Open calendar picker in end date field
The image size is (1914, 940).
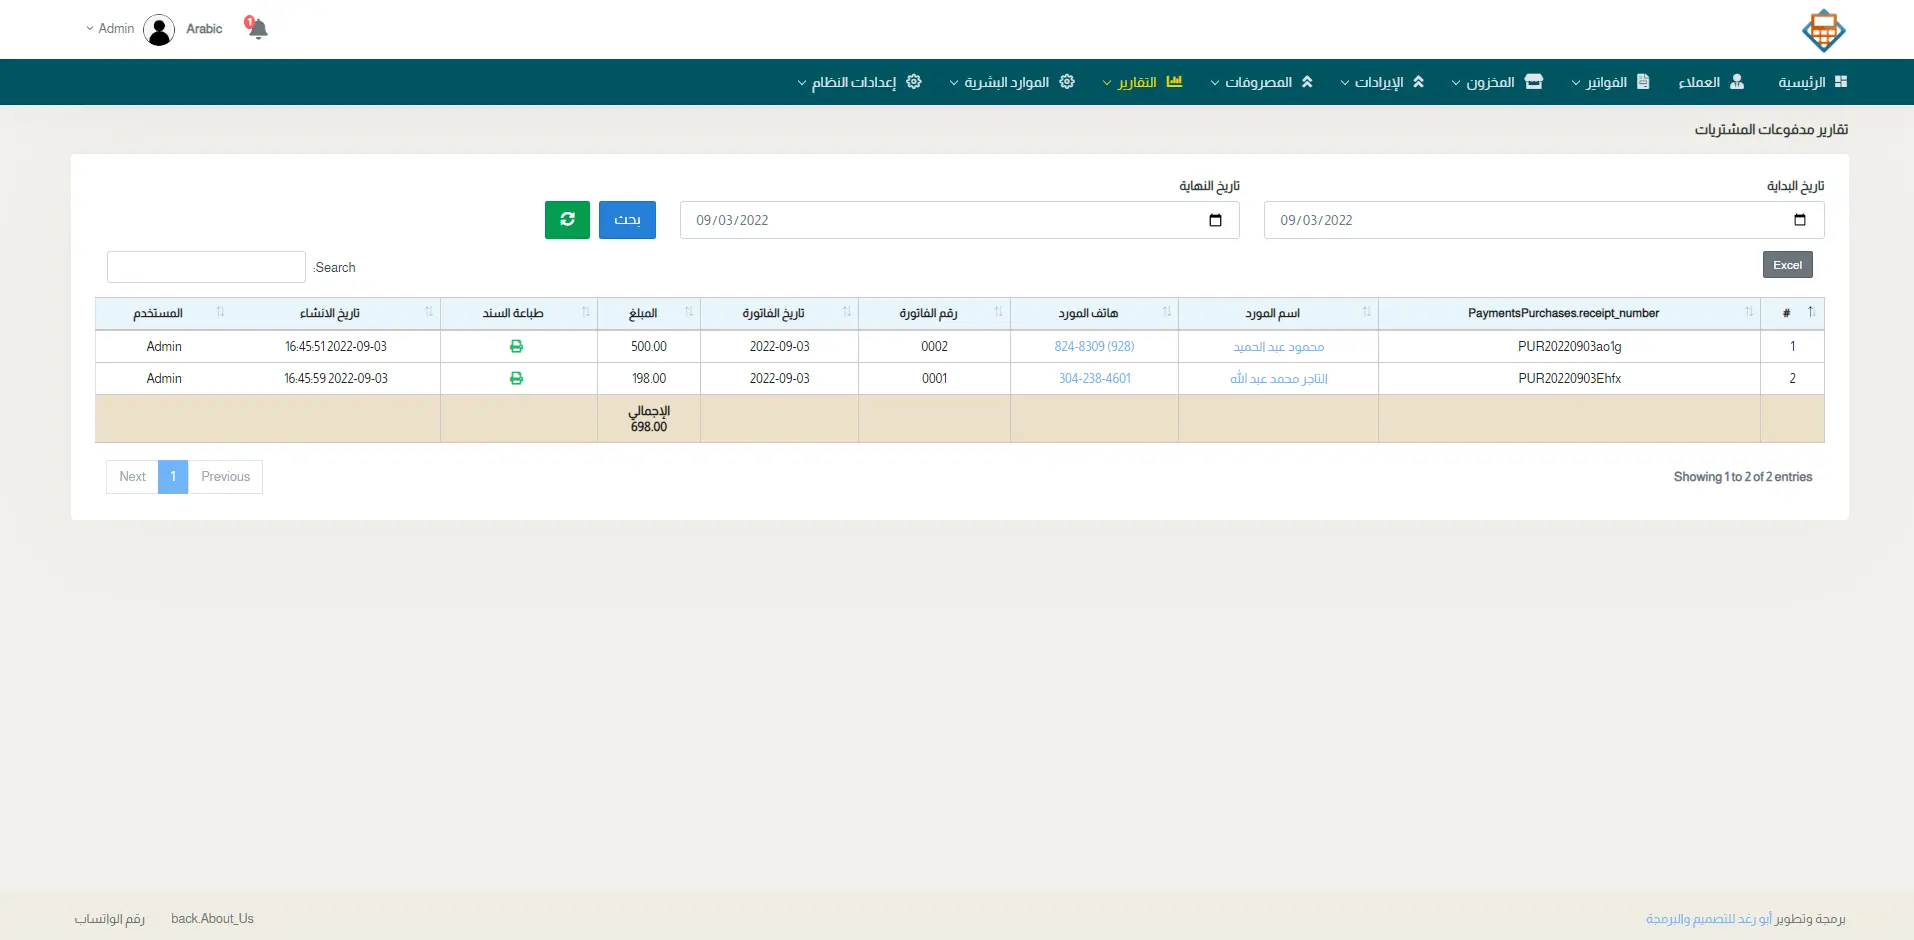1215,220
